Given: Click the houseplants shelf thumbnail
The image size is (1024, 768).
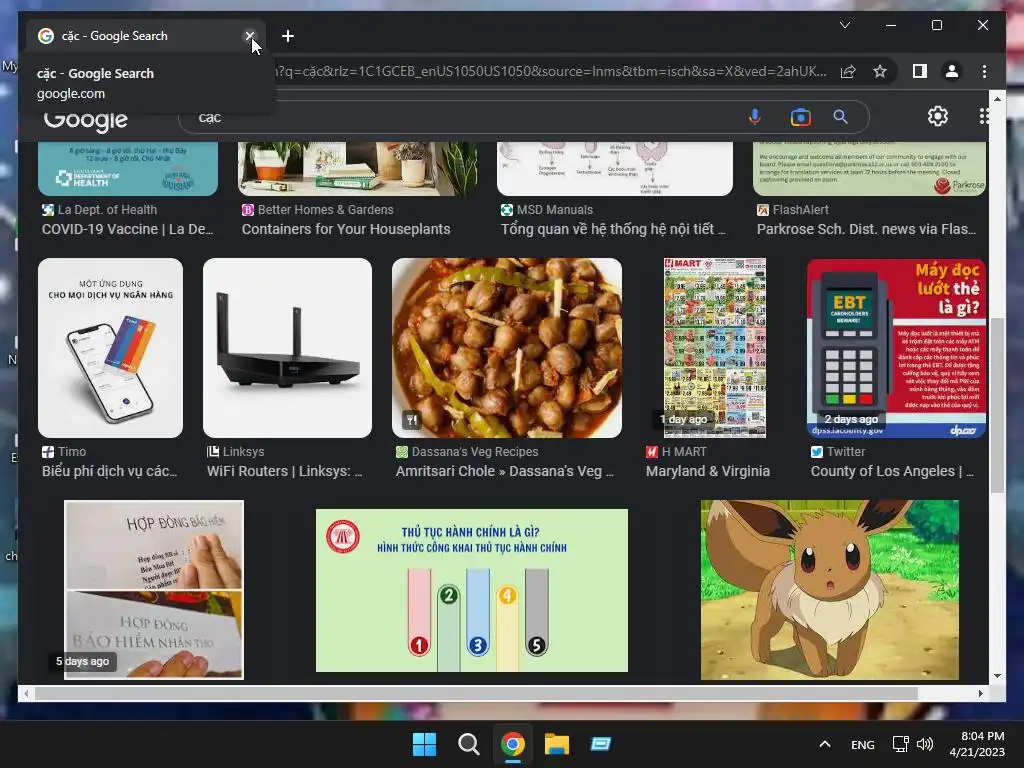Looking at the screenshot, I should click(358, 168).
